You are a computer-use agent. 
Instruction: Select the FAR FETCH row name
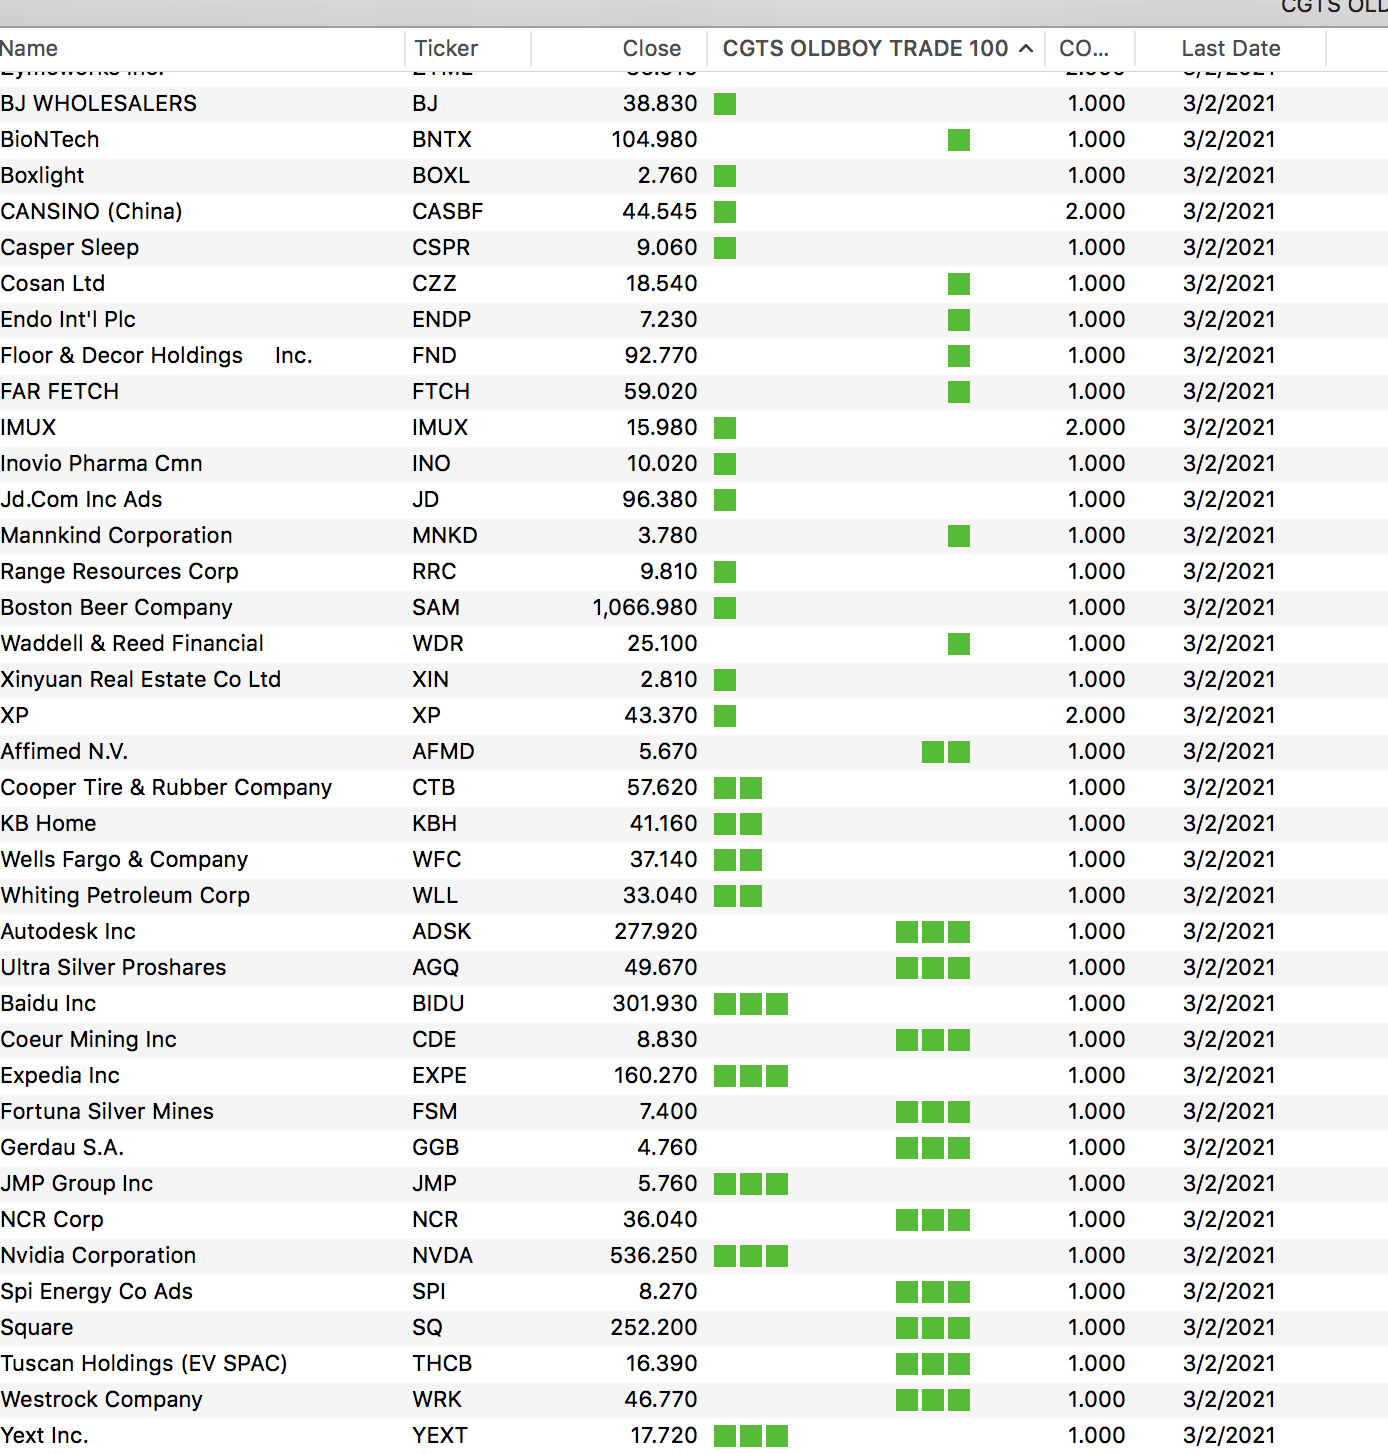60,392
